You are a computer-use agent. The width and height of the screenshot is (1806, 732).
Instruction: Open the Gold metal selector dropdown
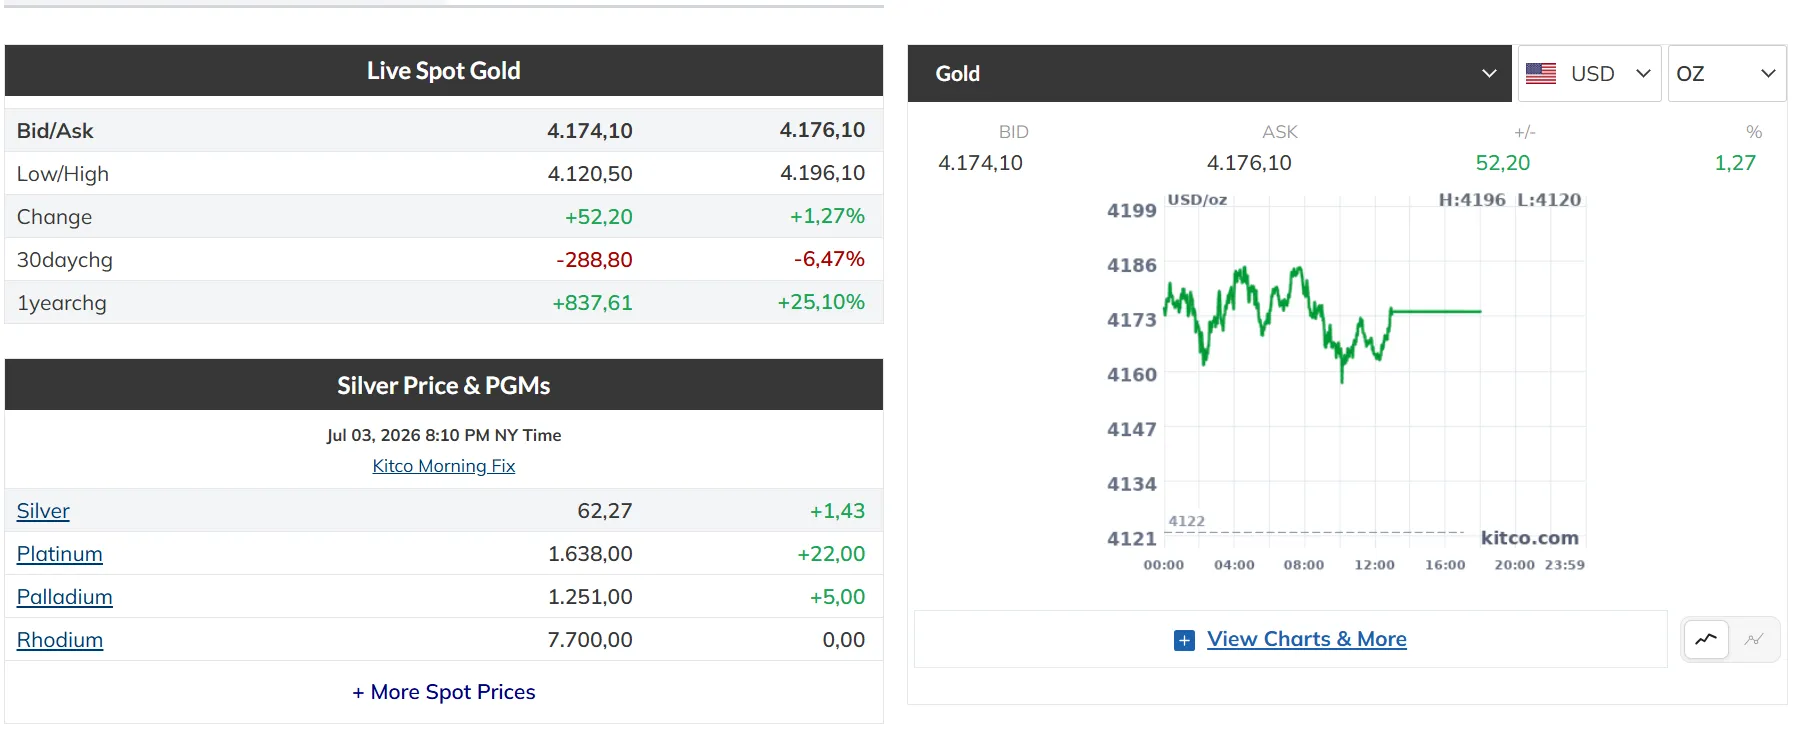1210,74
